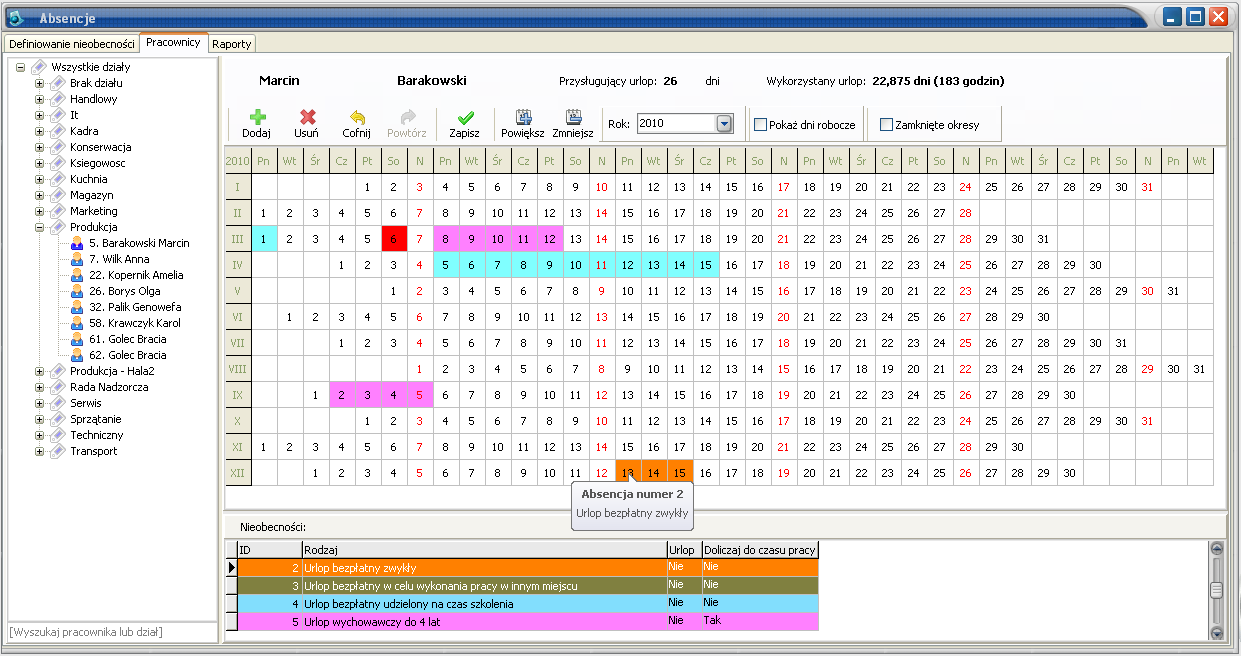
Task: Click the ID column header
Action: click(270, 549)
